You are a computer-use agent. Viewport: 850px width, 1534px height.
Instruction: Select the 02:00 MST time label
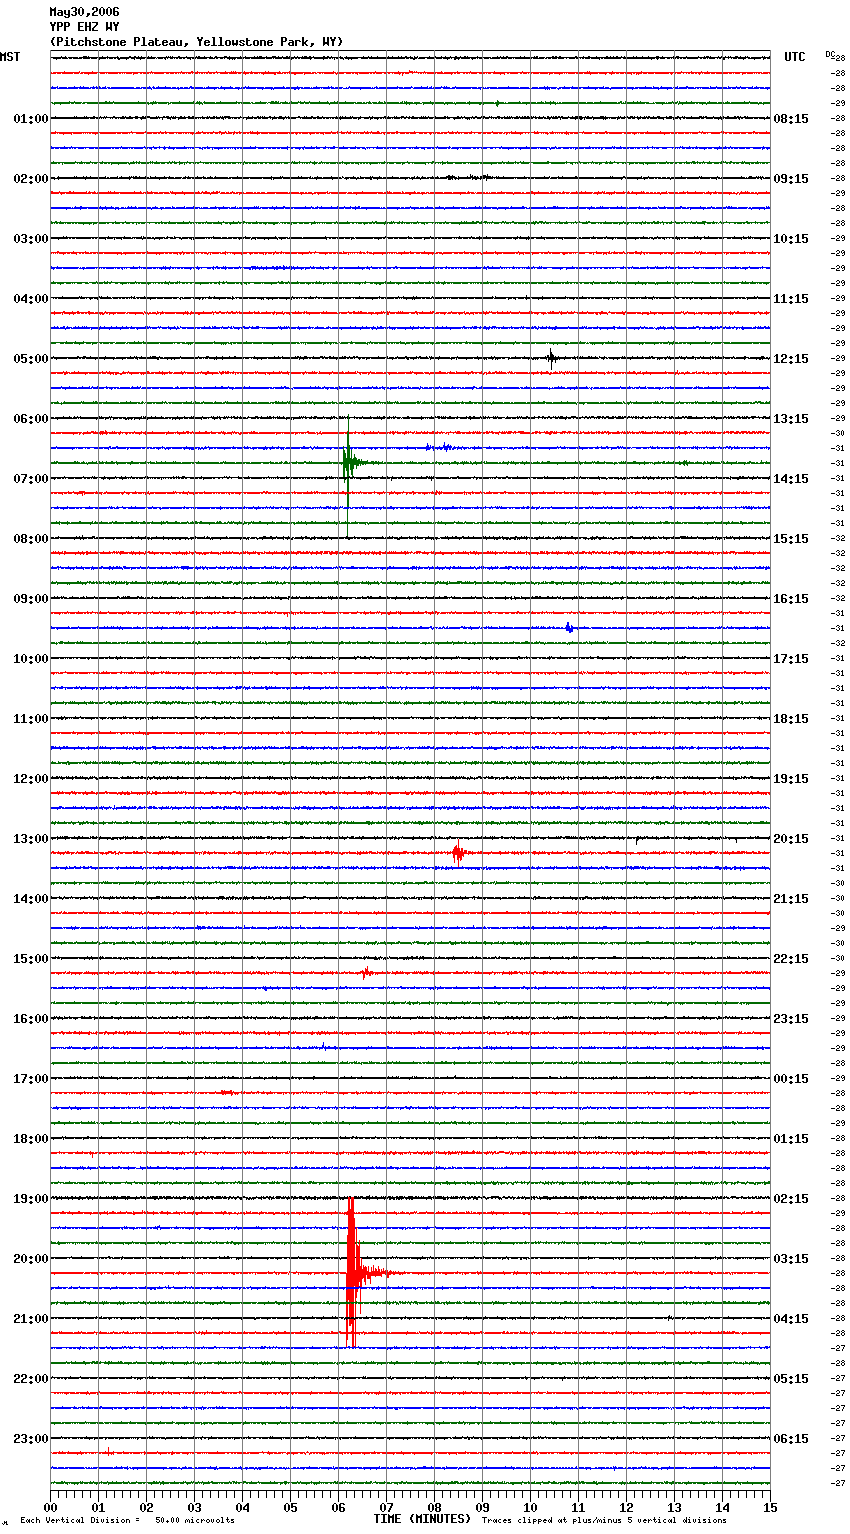30,179
